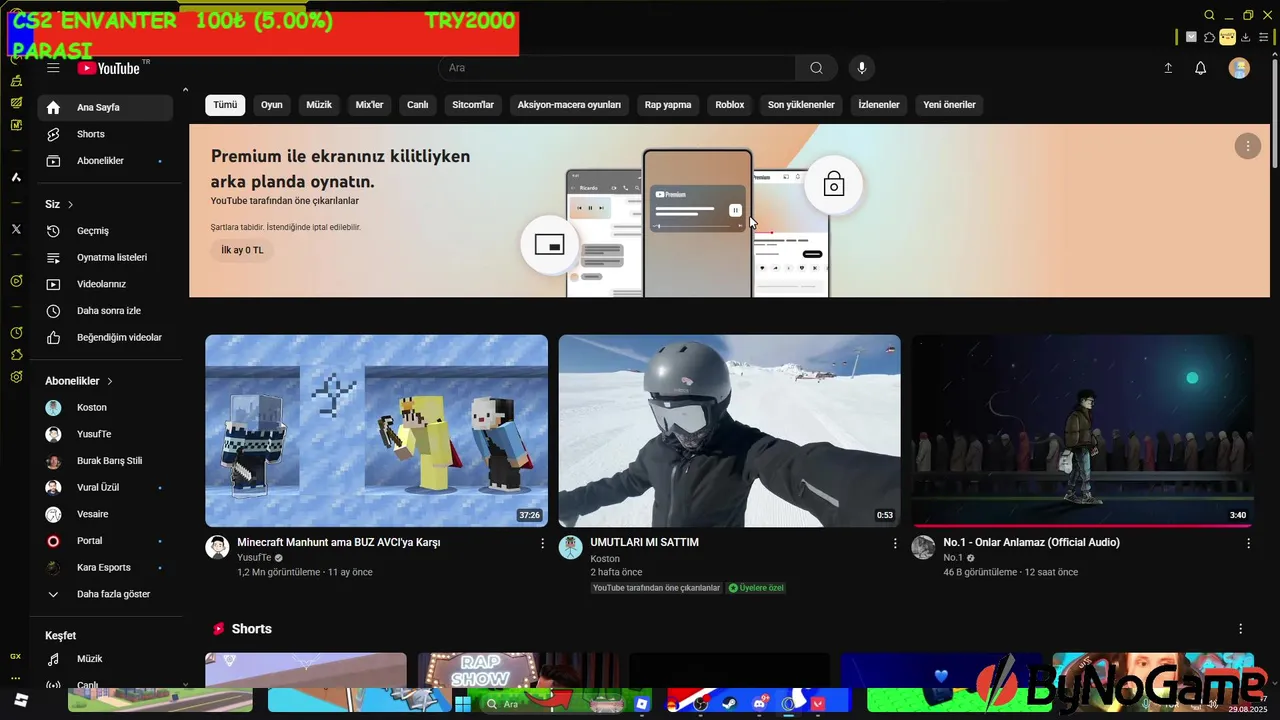Click the page vertical scrollbar thumb
Screen dimensions: 1280x720
[x=1274, y=112]
